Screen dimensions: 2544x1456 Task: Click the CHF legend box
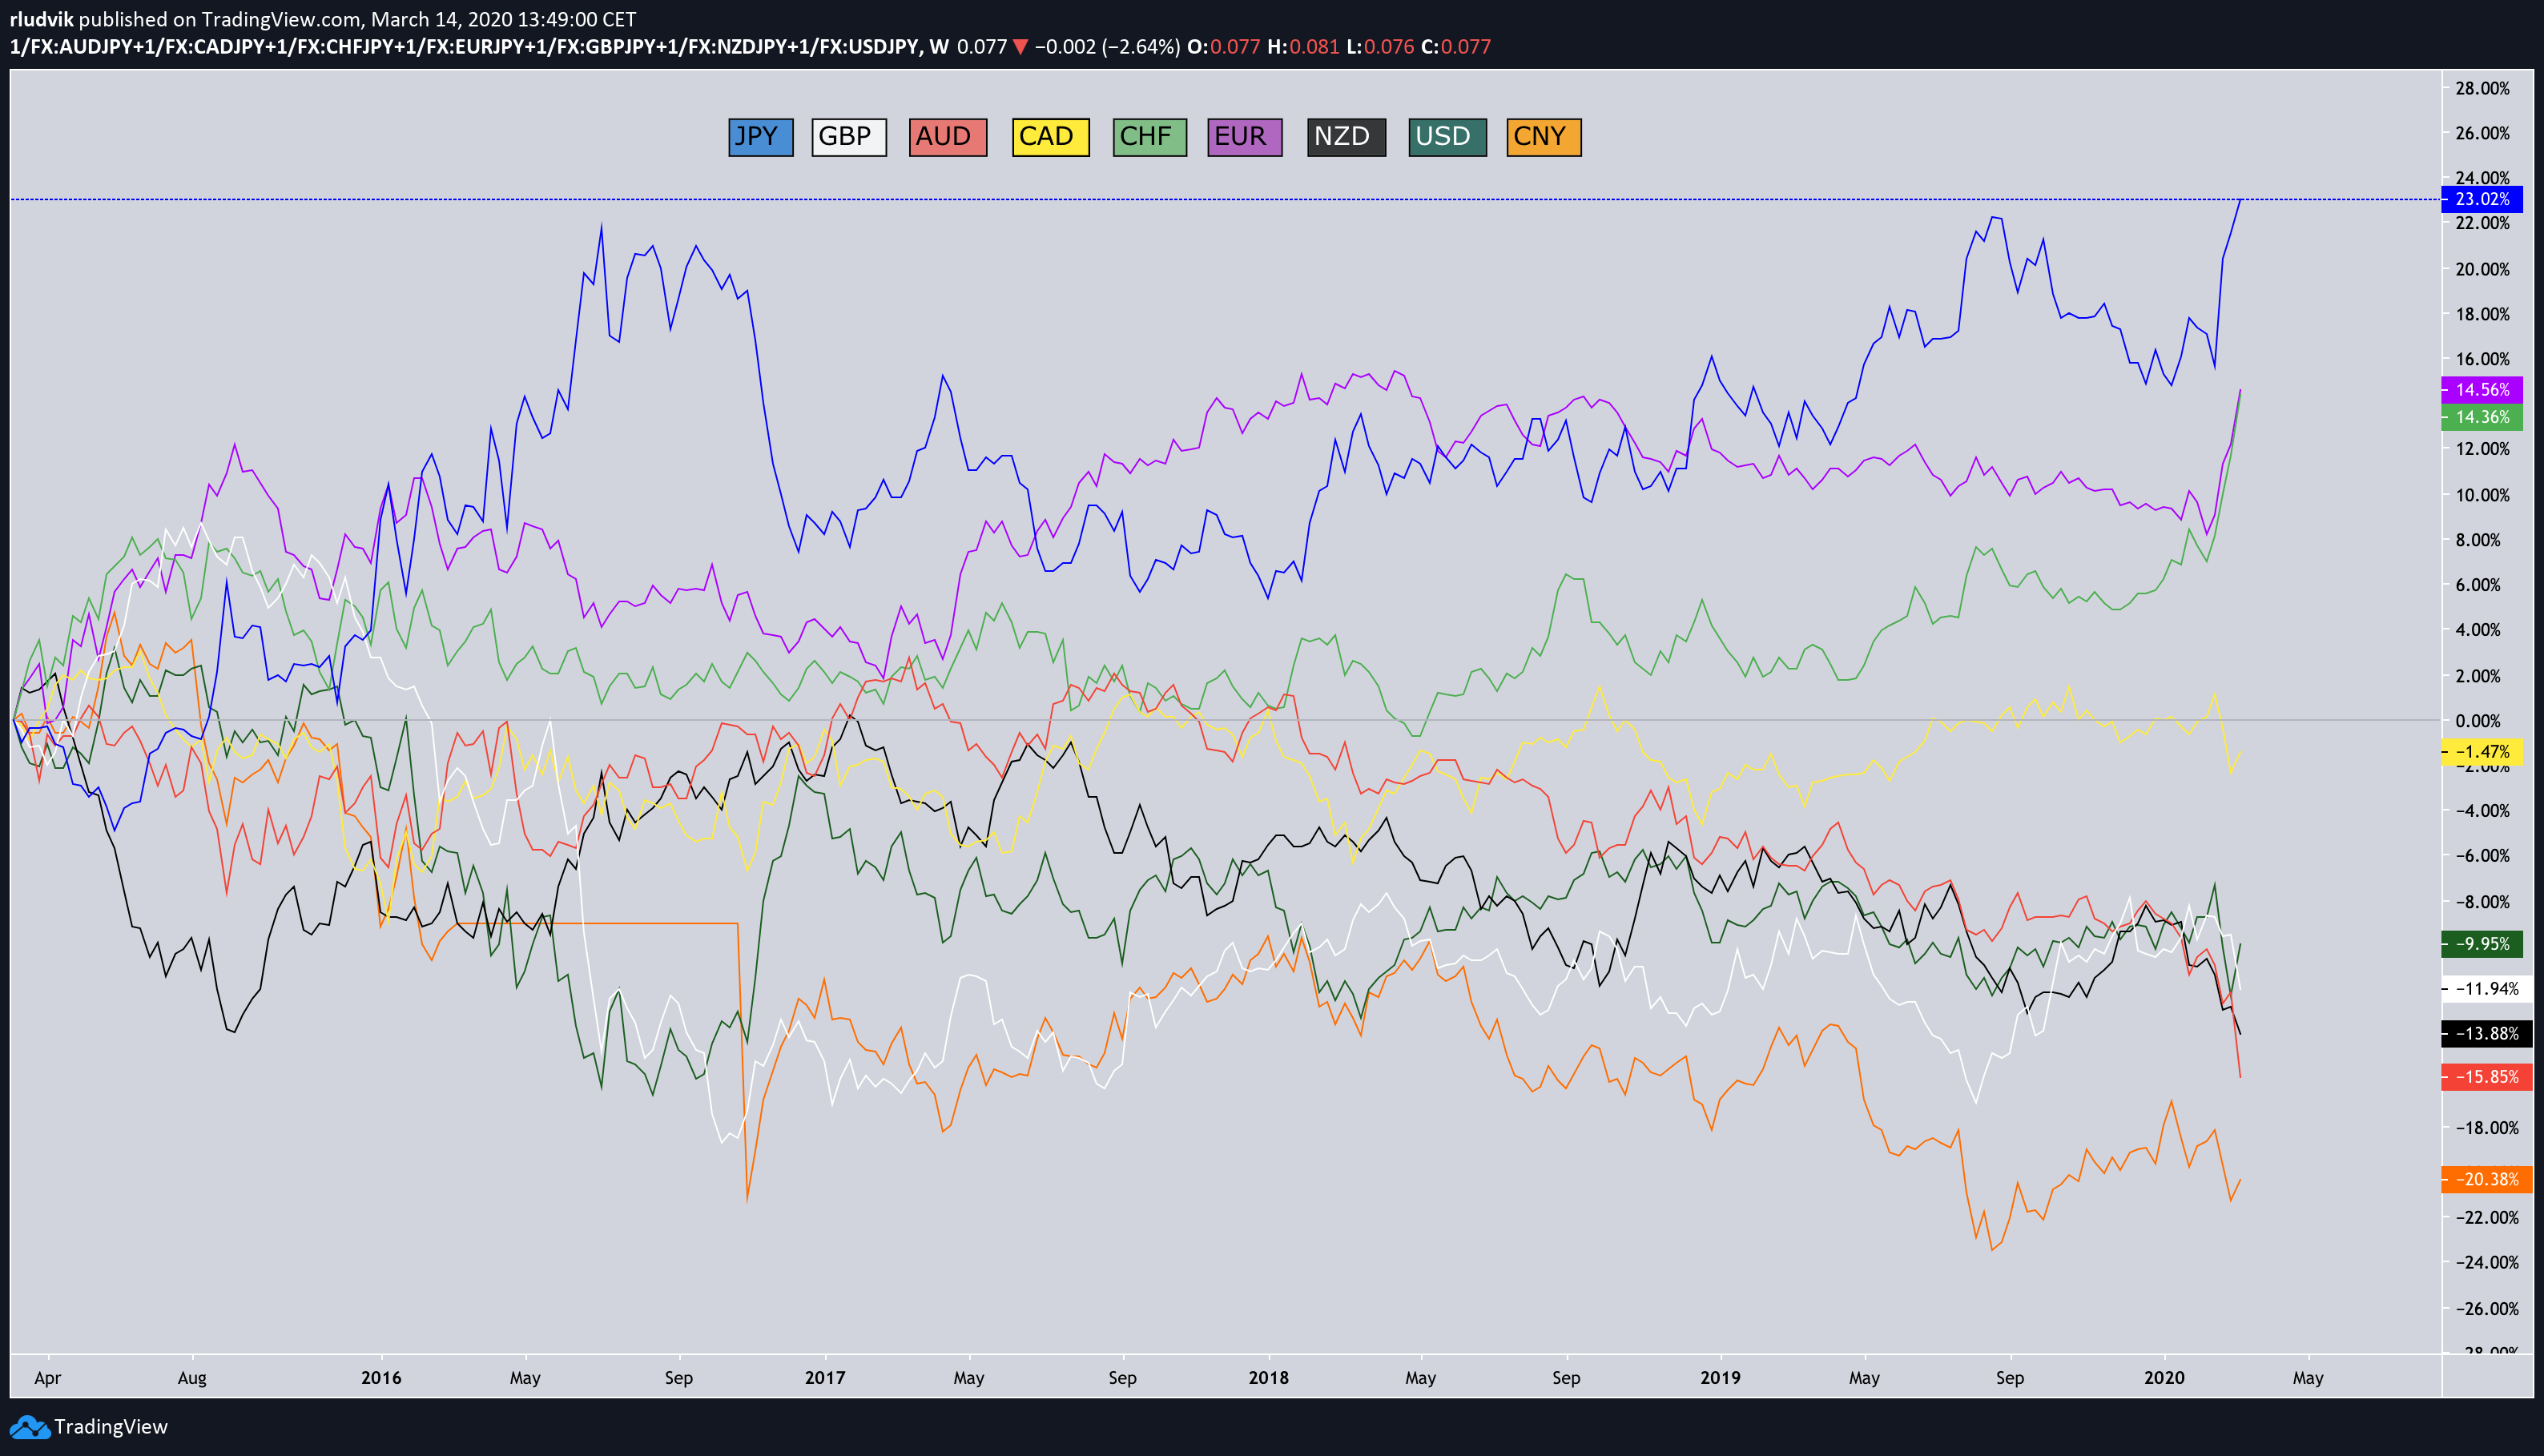(x=1150, y=137)
